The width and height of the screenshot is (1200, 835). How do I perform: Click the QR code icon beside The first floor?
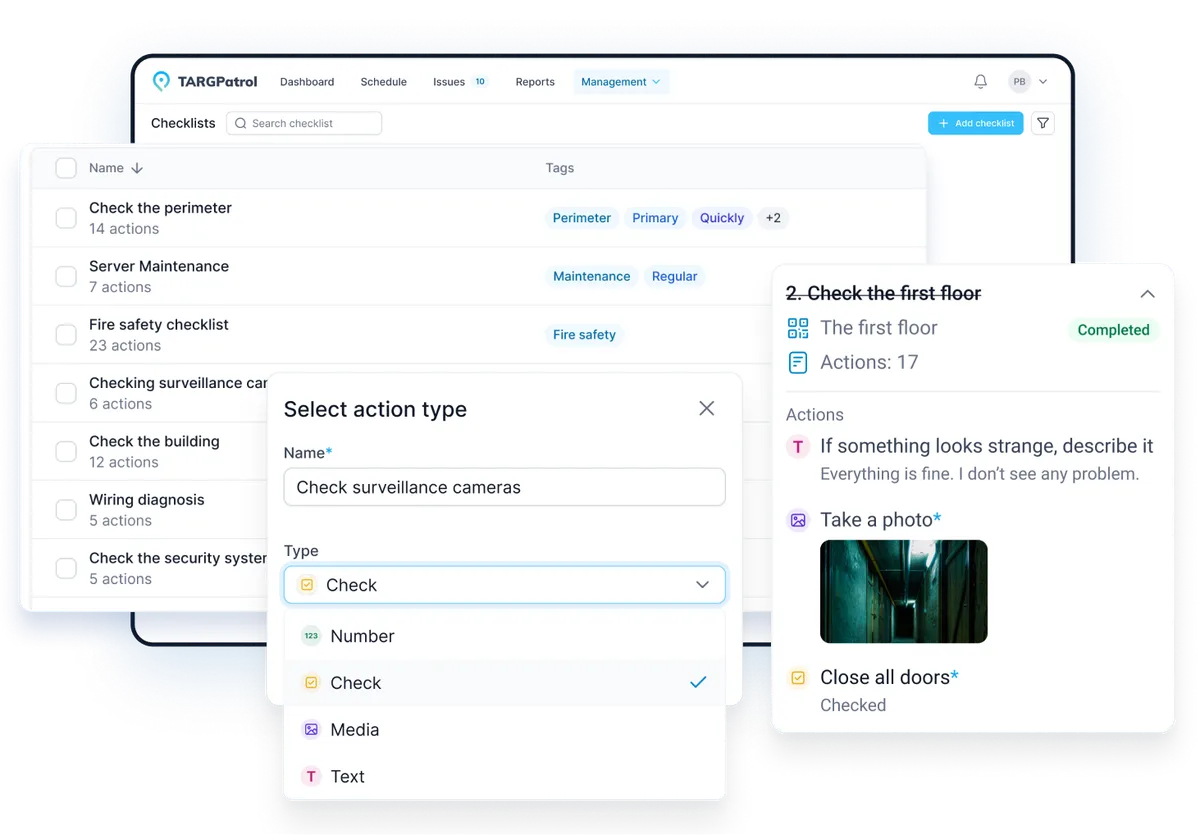[x=797, y=328]
